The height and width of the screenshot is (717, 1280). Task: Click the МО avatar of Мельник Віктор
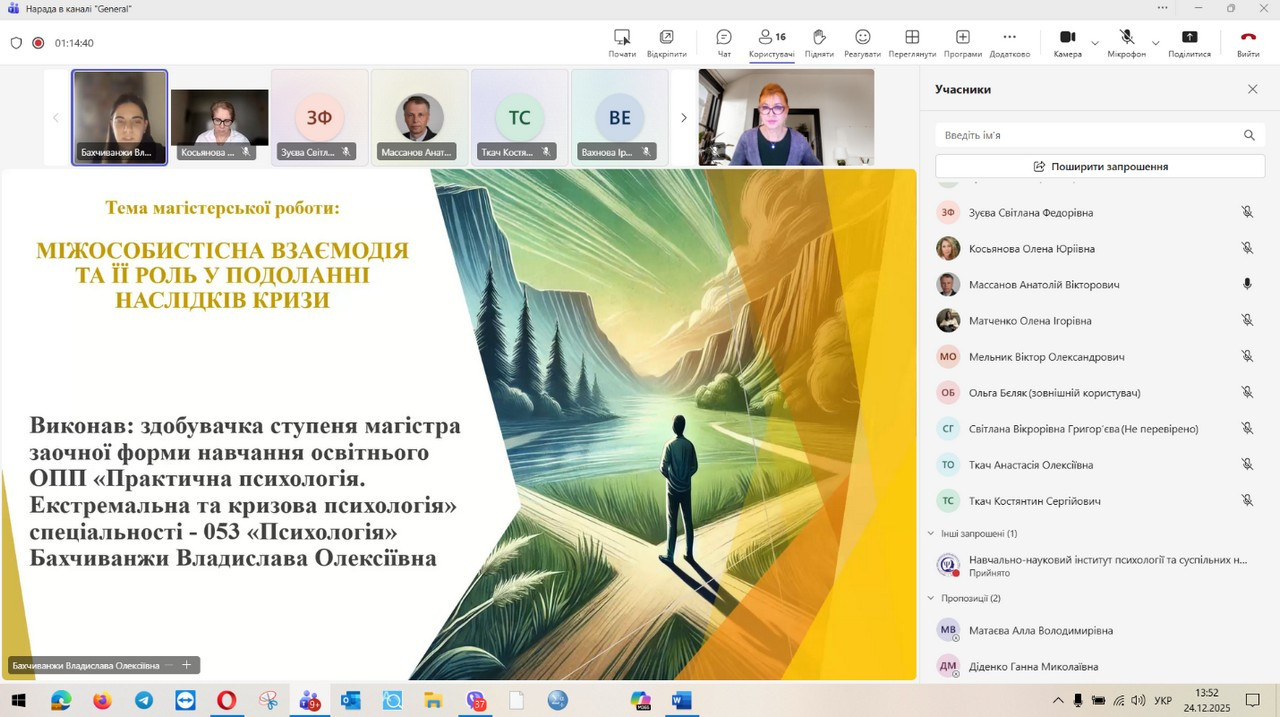(x=948, y=356)
